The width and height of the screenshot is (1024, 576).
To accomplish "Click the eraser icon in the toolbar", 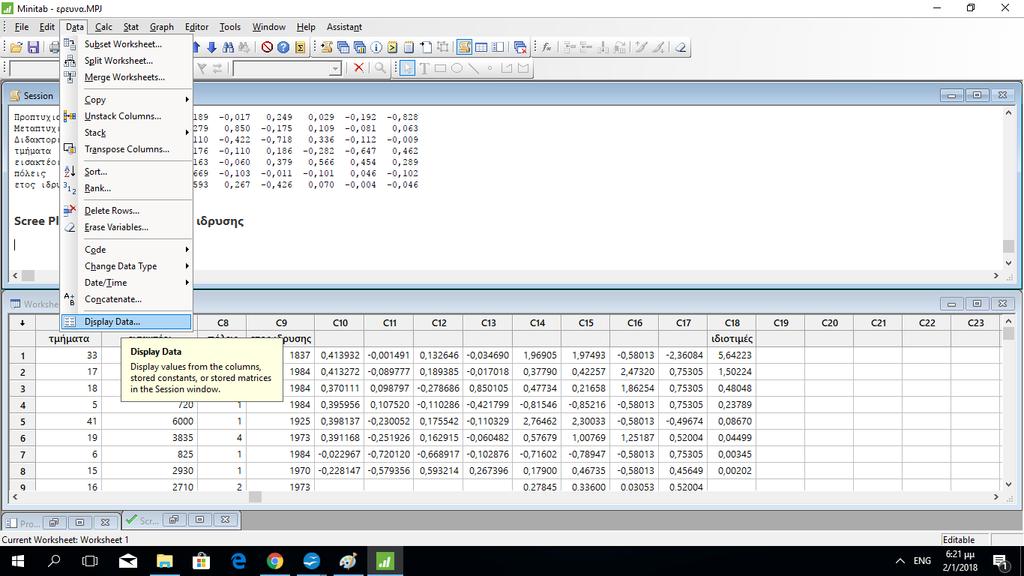I will (x=680, y=47).
